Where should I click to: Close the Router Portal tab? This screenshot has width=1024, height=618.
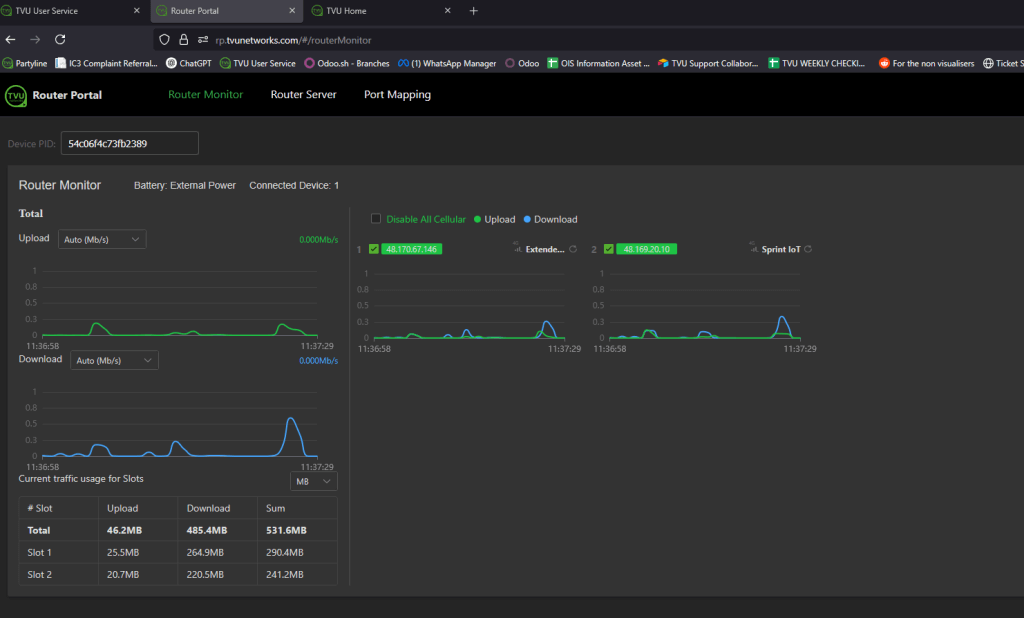pyautogui.click(x=292, y=10)
